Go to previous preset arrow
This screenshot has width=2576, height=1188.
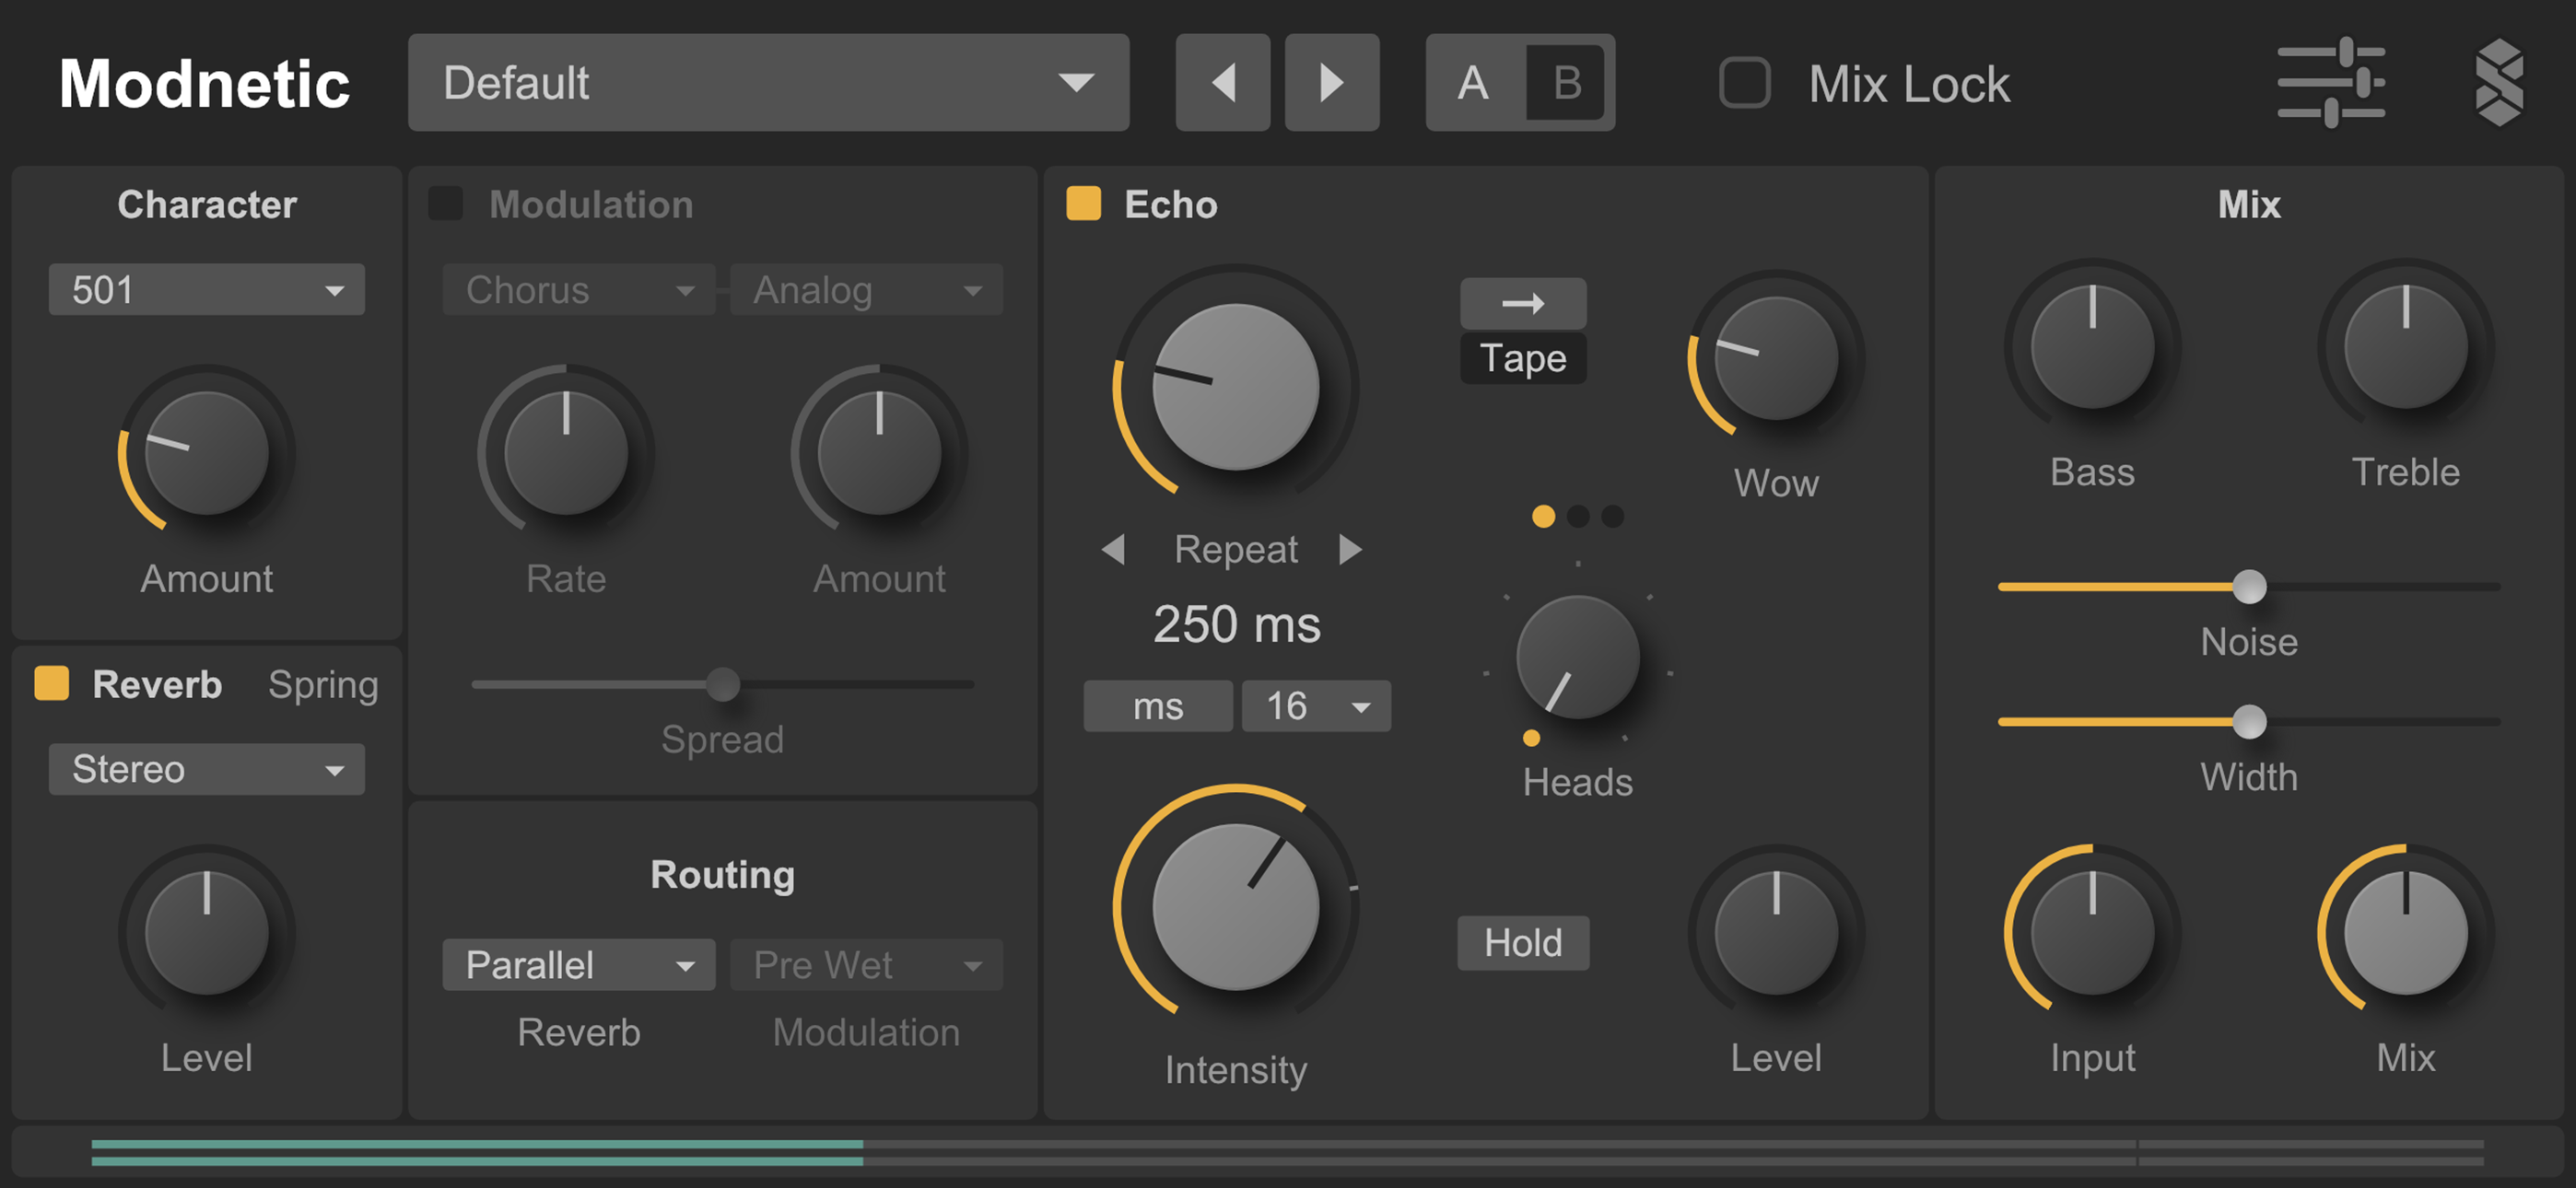1222,82
